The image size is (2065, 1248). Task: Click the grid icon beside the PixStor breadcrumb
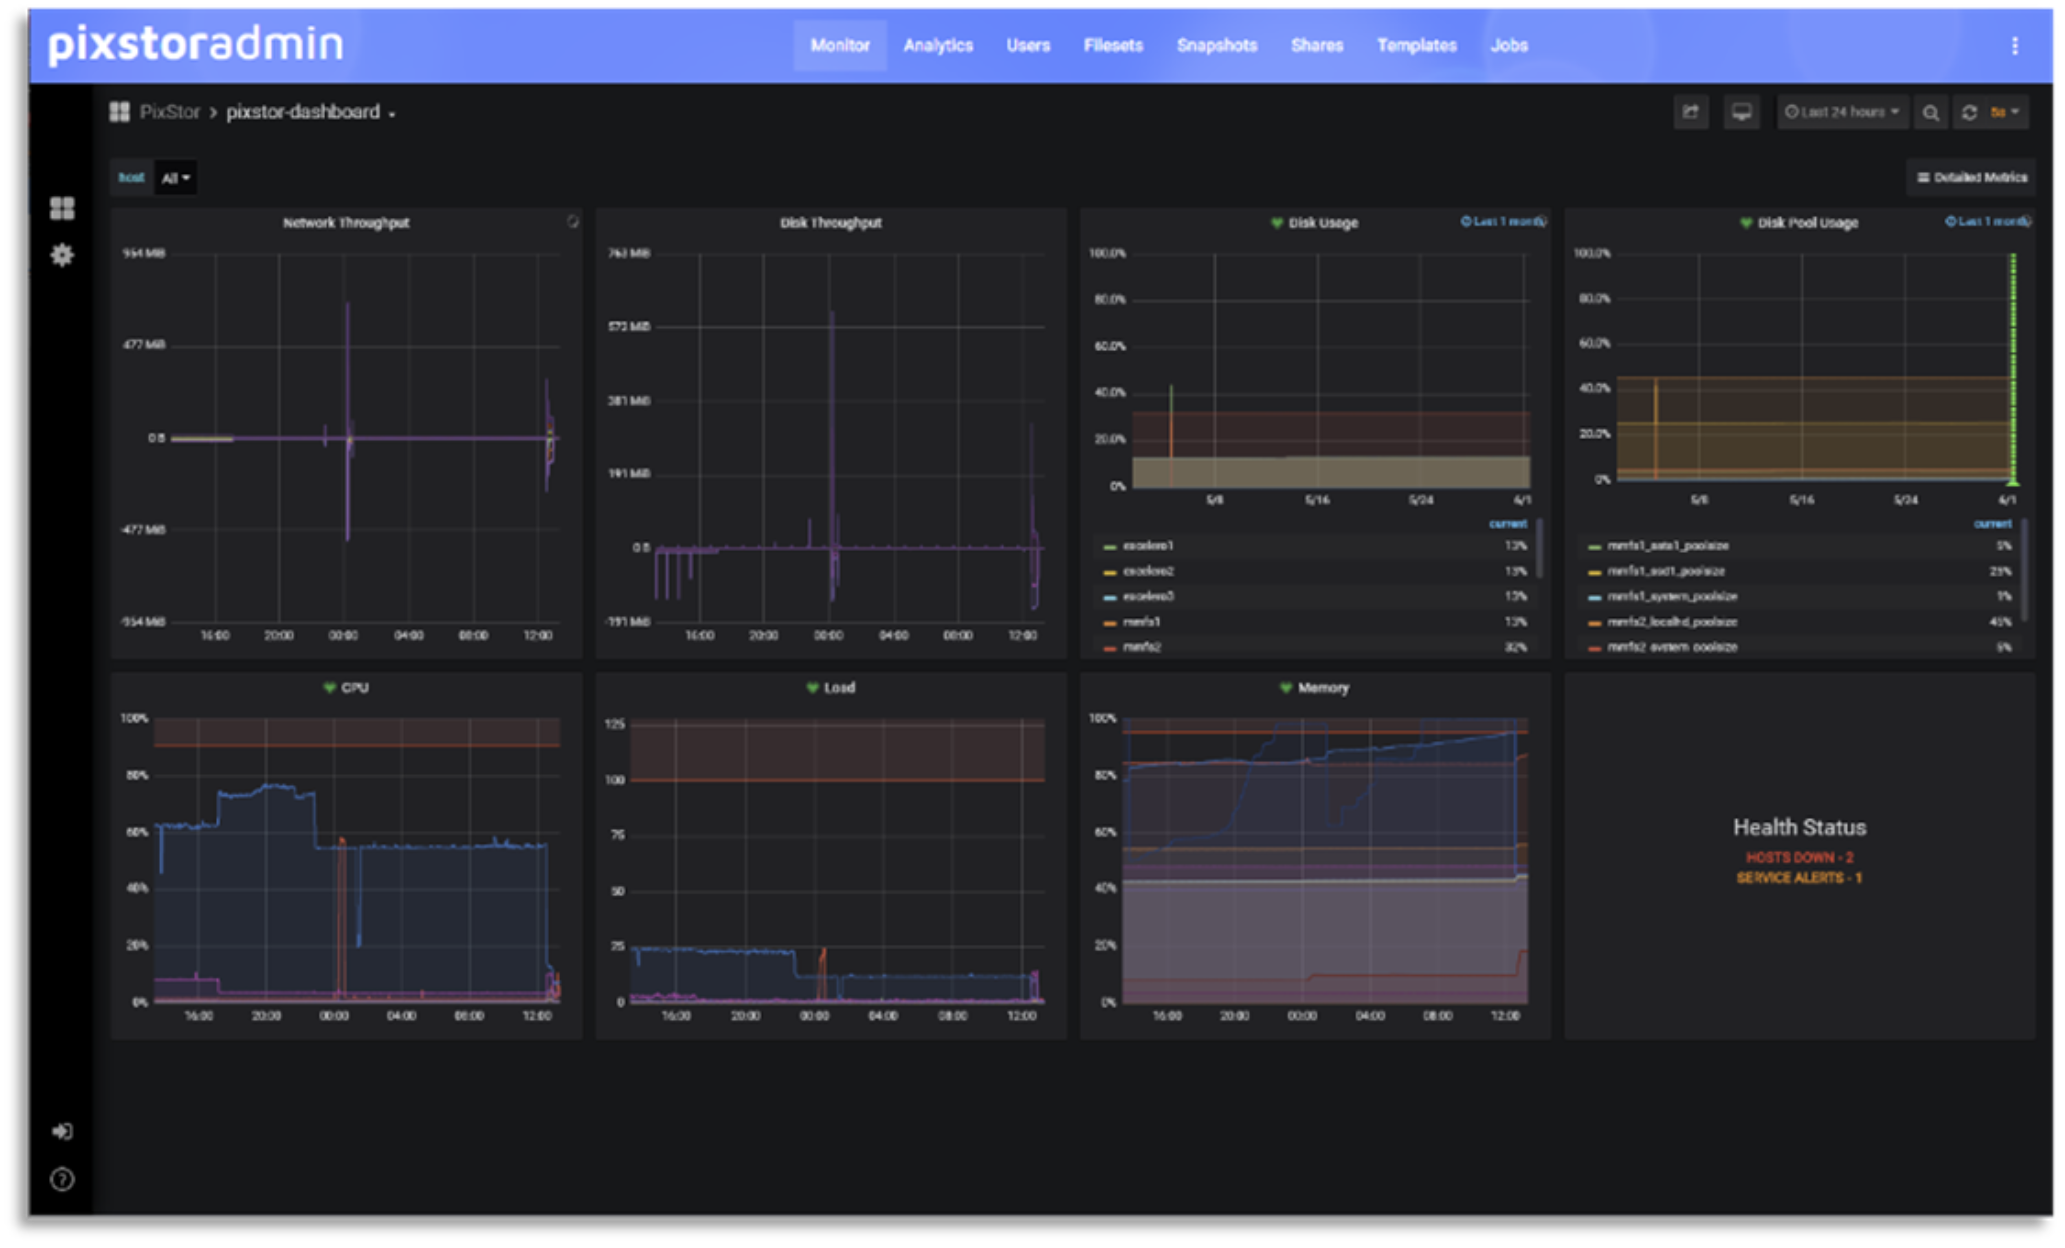(120, 112)
